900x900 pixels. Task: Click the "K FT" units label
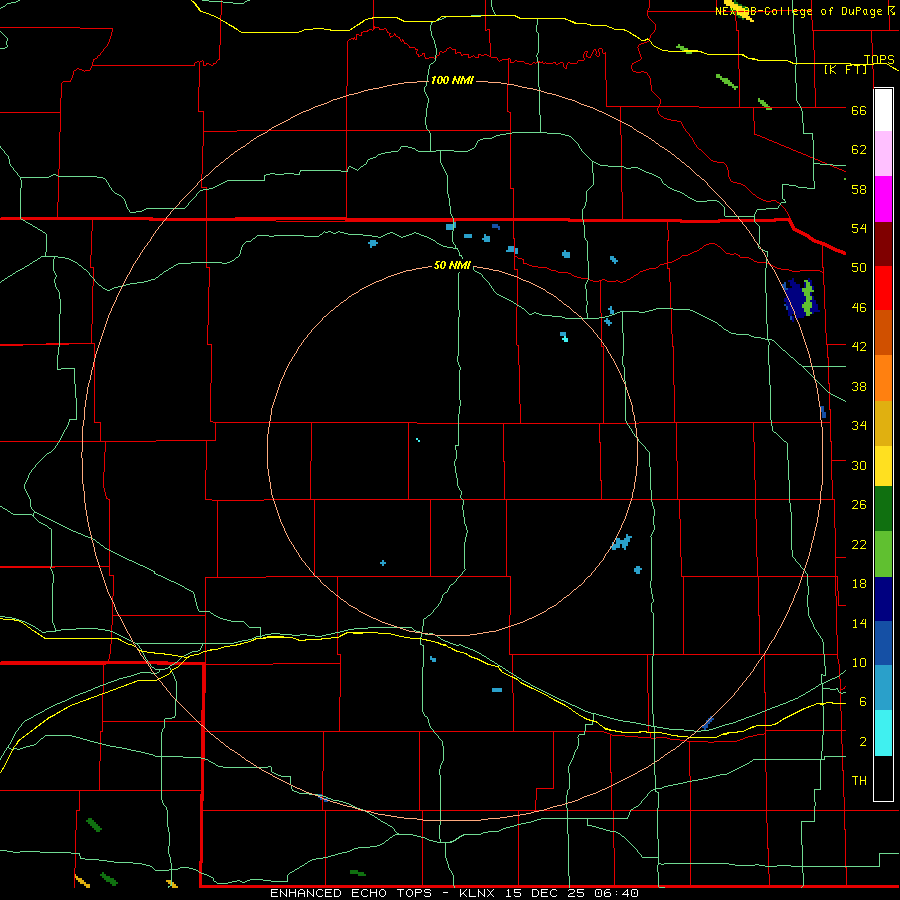point(846,70)
